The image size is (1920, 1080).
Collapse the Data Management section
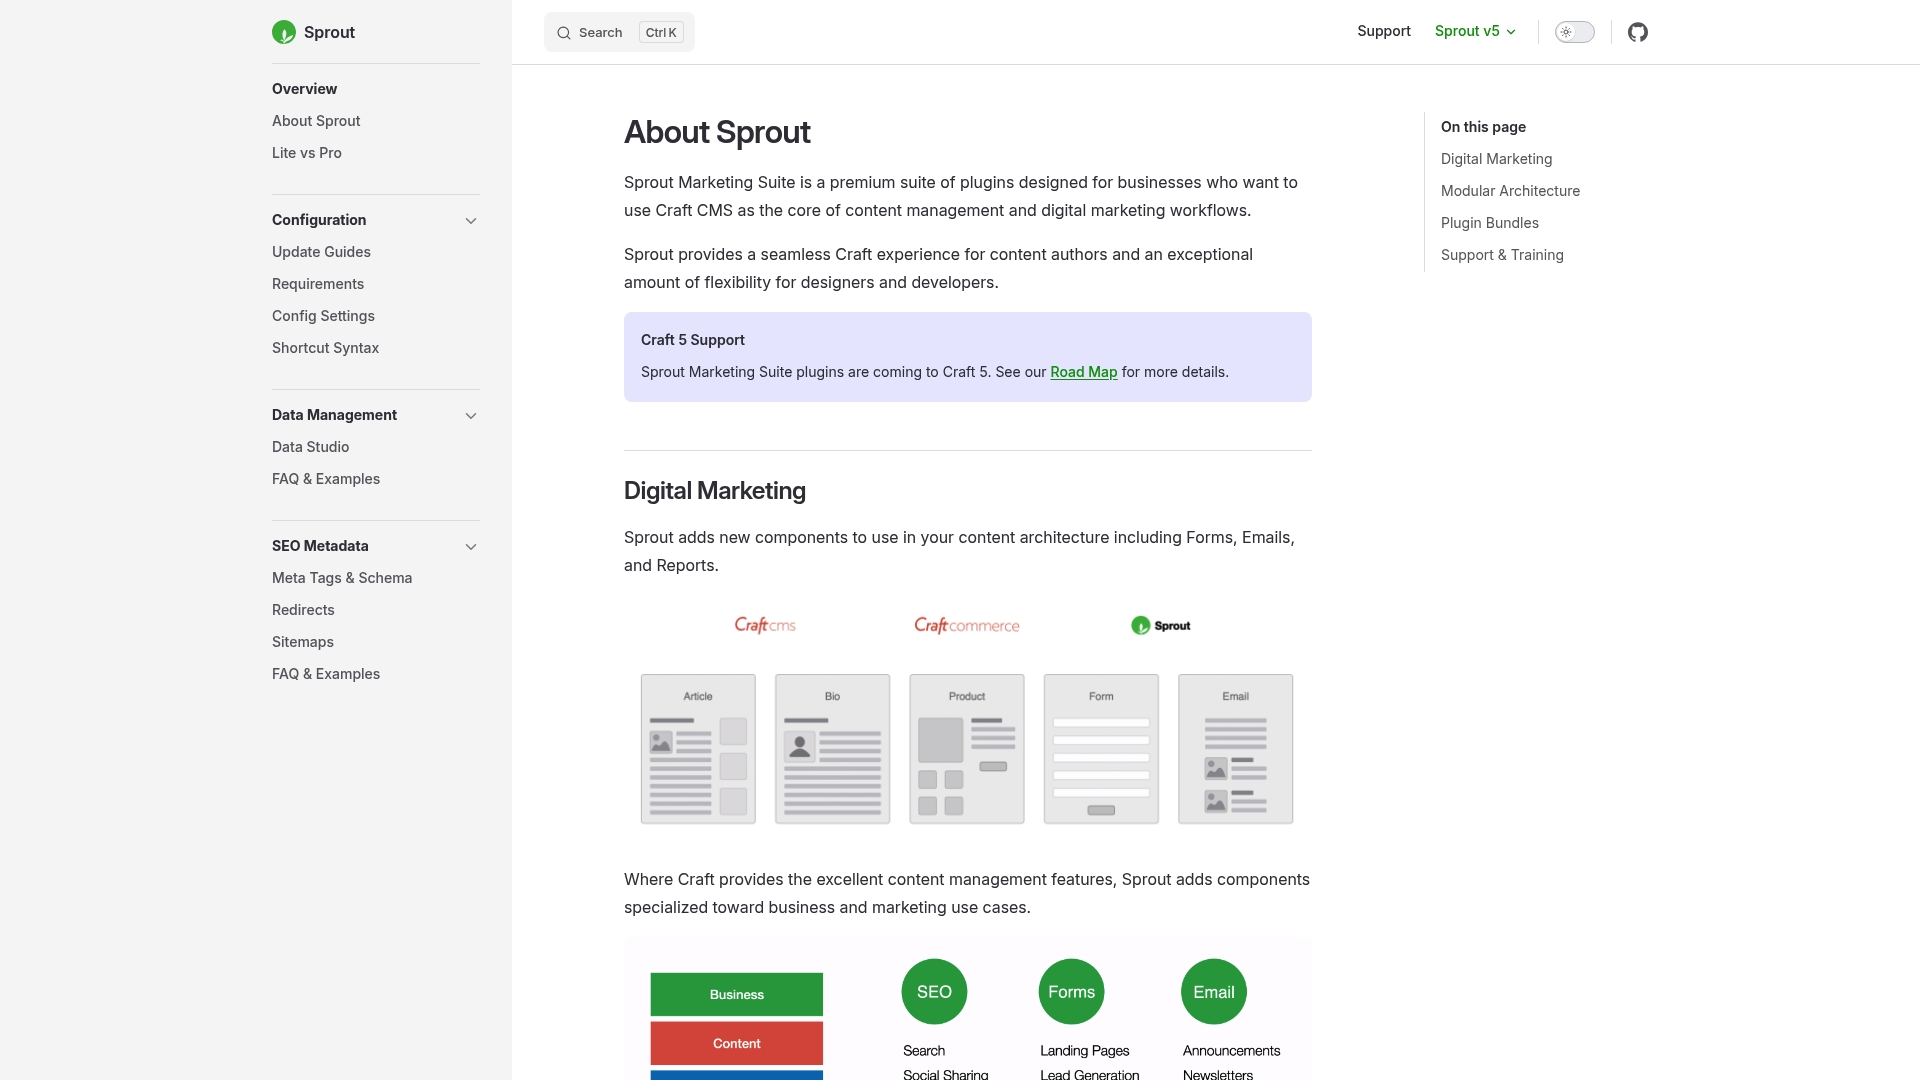click(x=471, y=415)
